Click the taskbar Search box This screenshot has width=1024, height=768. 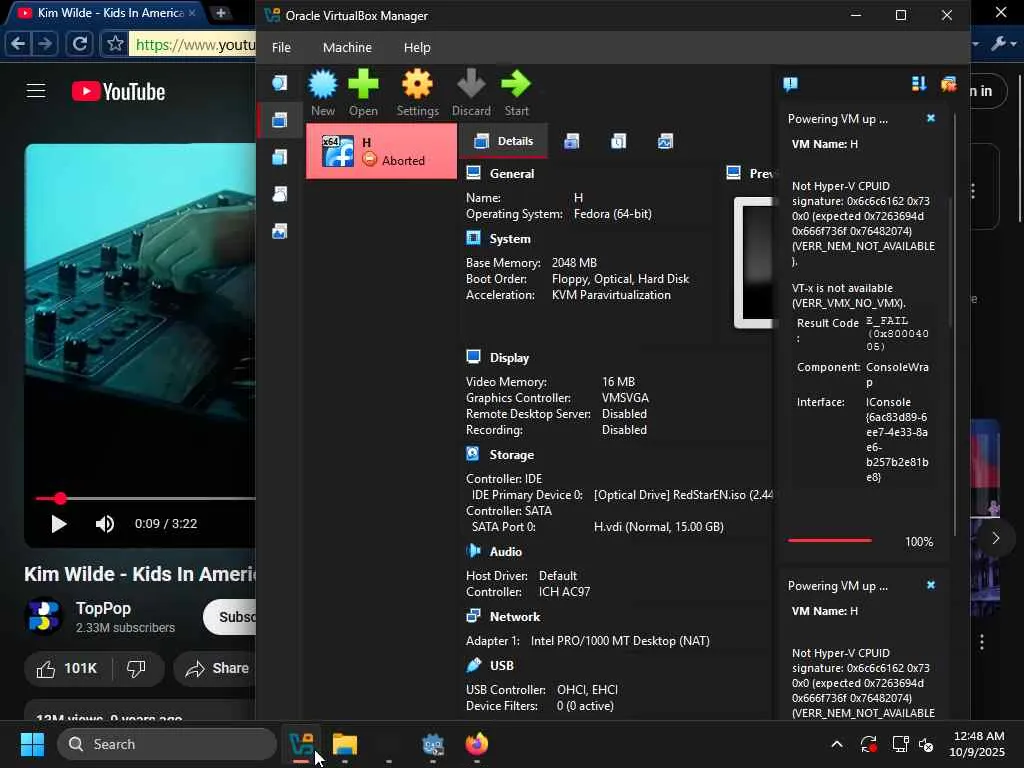pyautogui.click(x=167, y=744)
